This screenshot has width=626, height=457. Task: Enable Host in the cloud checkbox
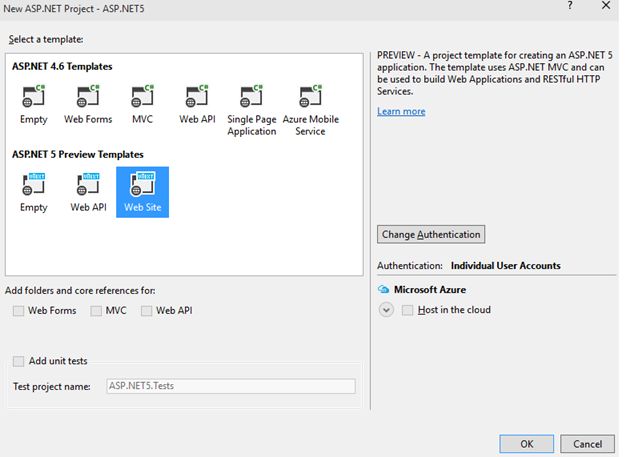407,310
